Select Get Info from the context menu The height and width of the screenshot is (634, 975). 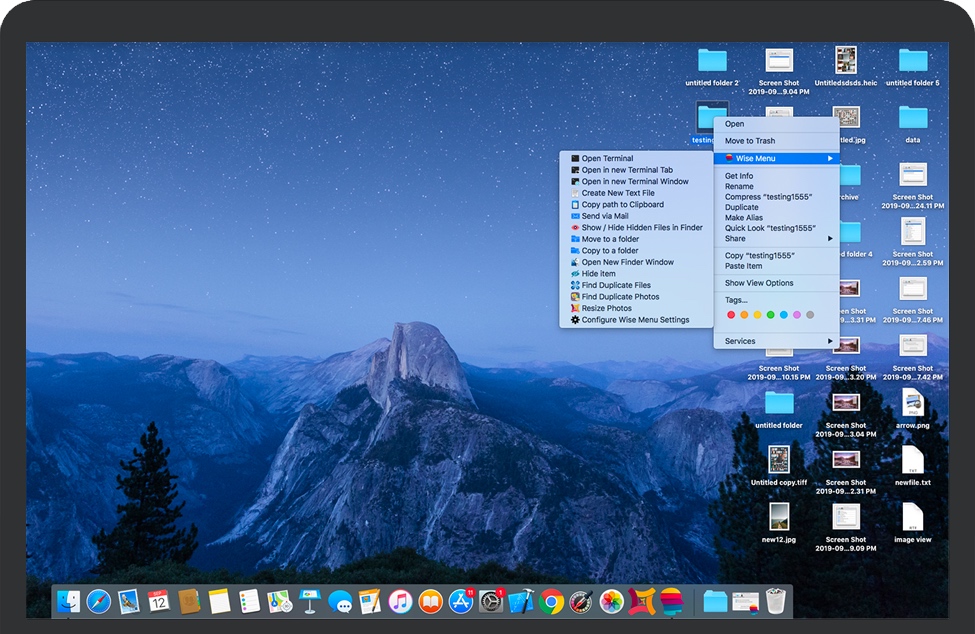(x=739, y=176)
